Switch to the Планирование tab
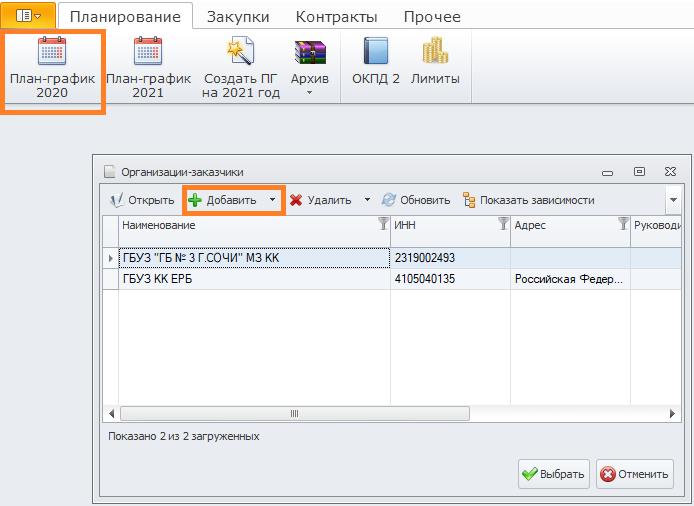The image size is (694, 506). (125, 17)
